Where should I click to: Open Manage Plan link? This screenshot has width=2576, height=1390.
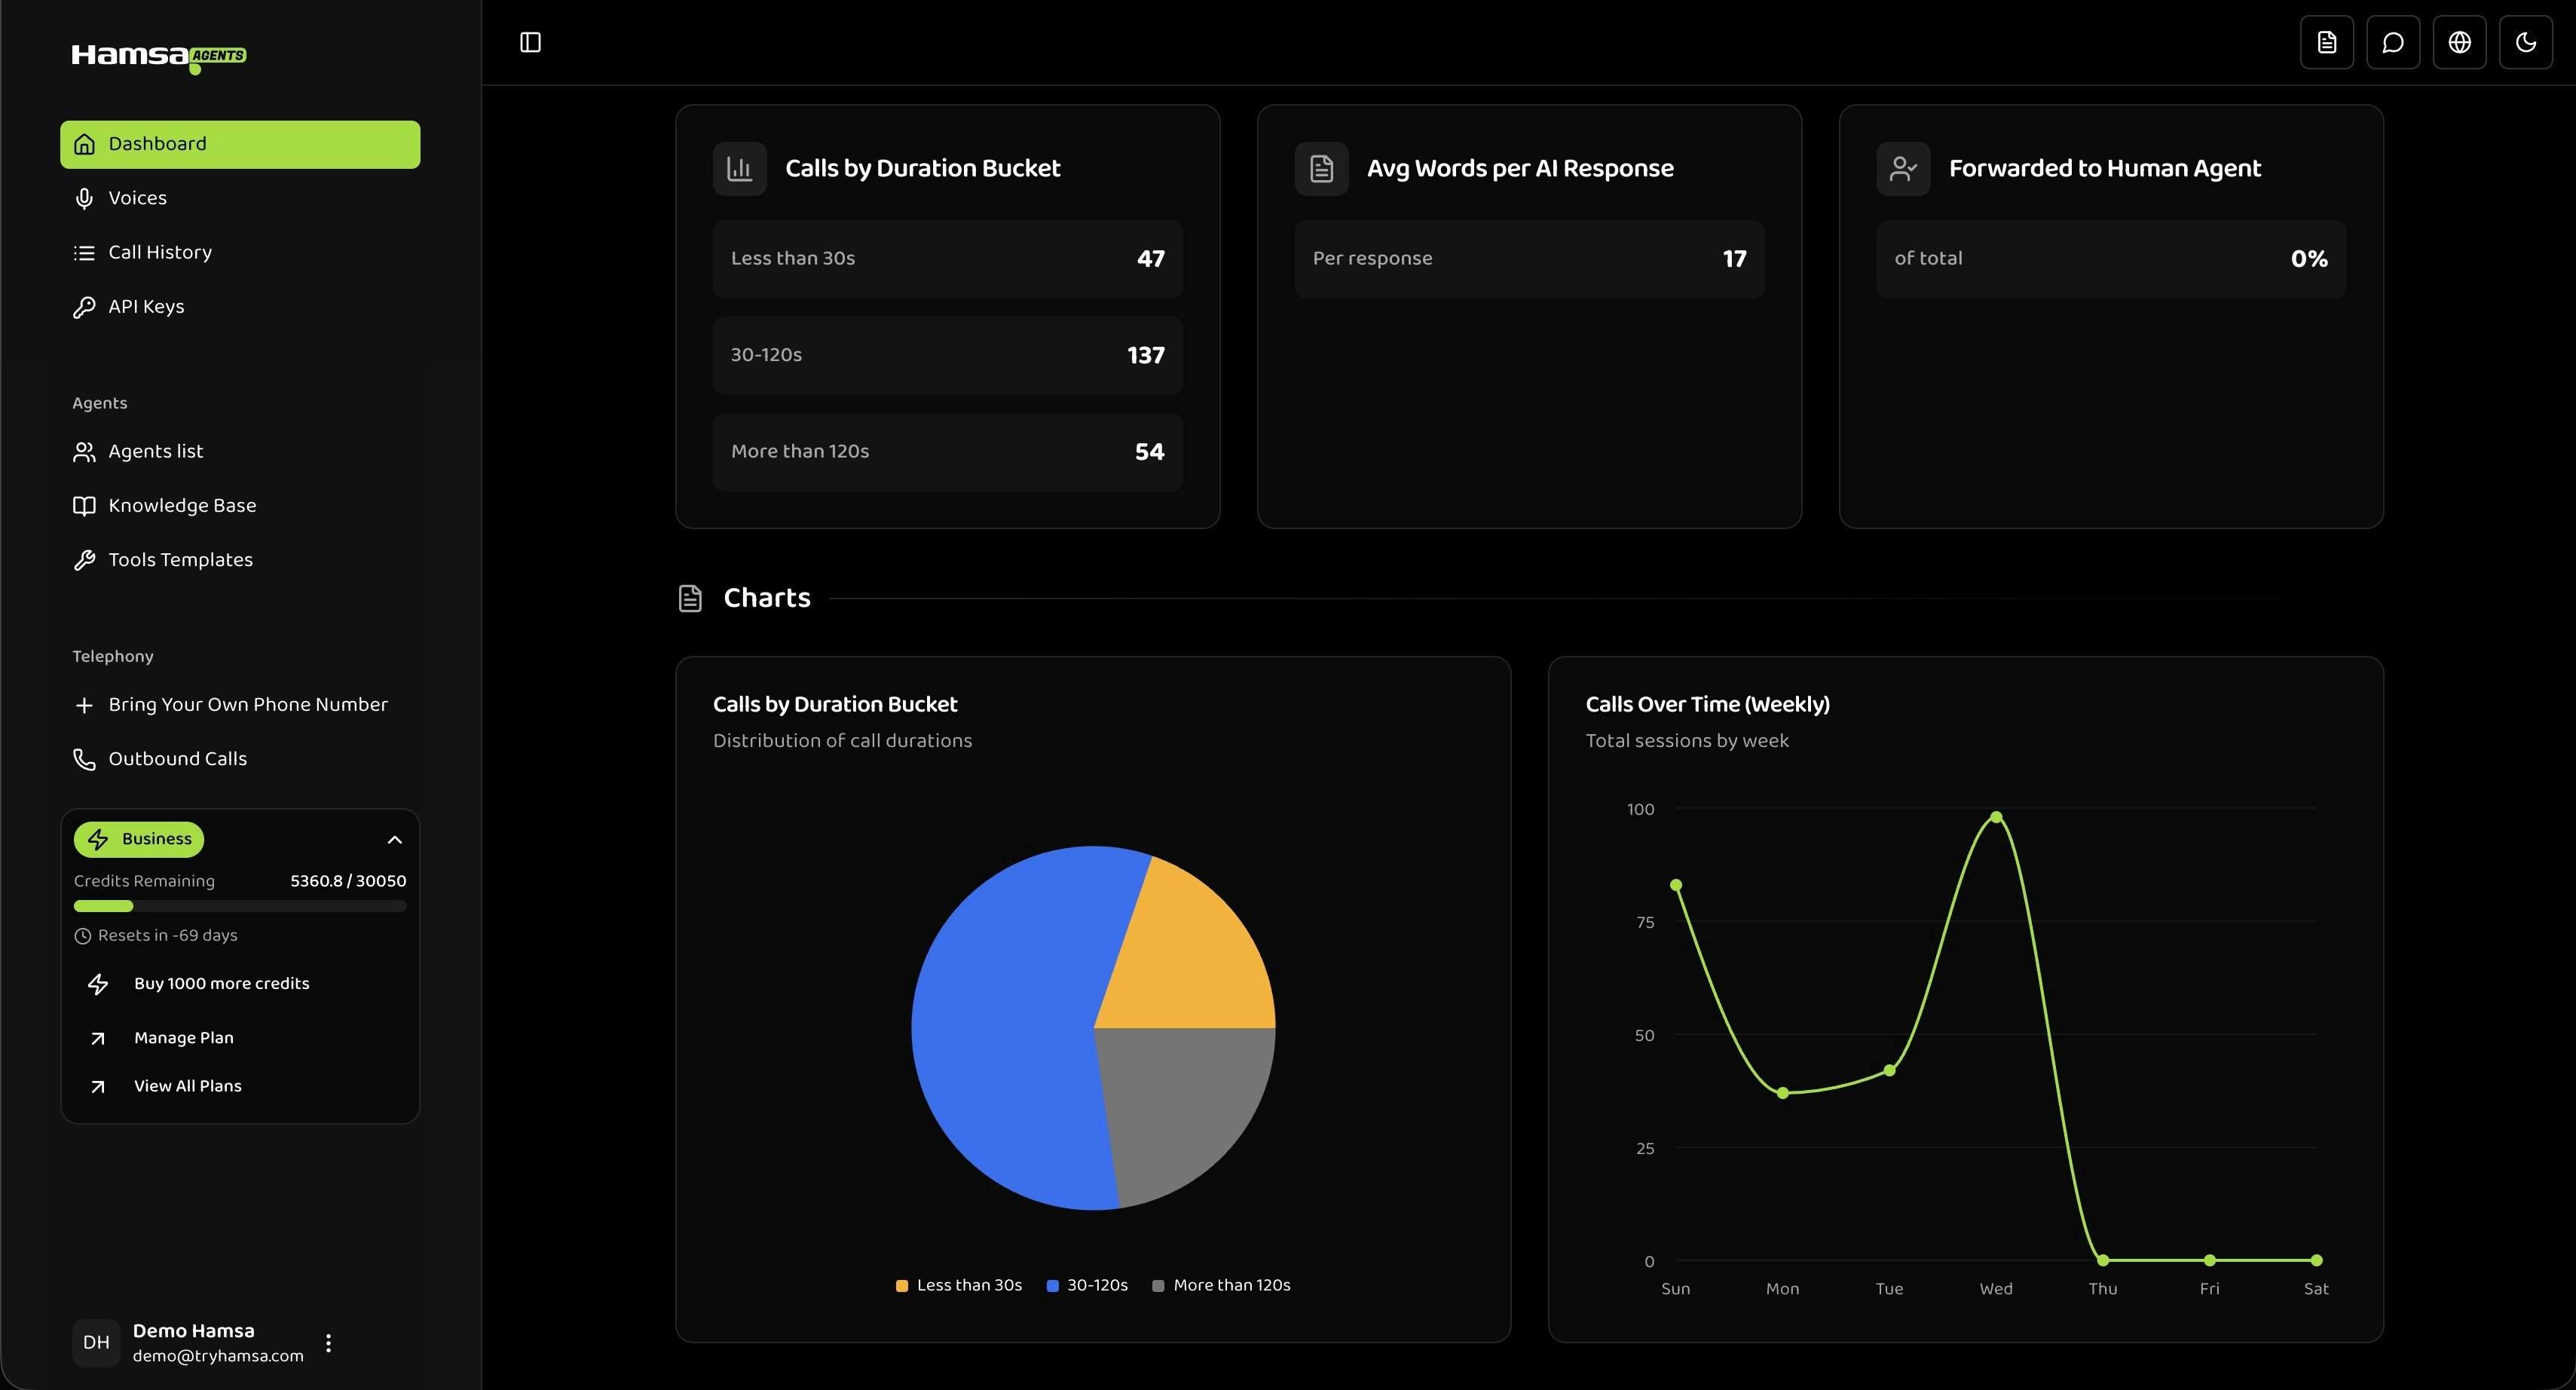pyautogui.click(x=184, y=1038)
